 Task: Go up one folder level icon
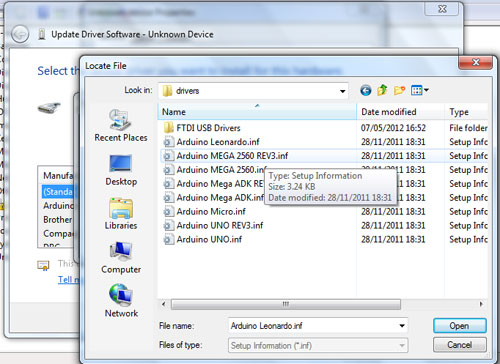pyautogui.click(x=382, y=90)
